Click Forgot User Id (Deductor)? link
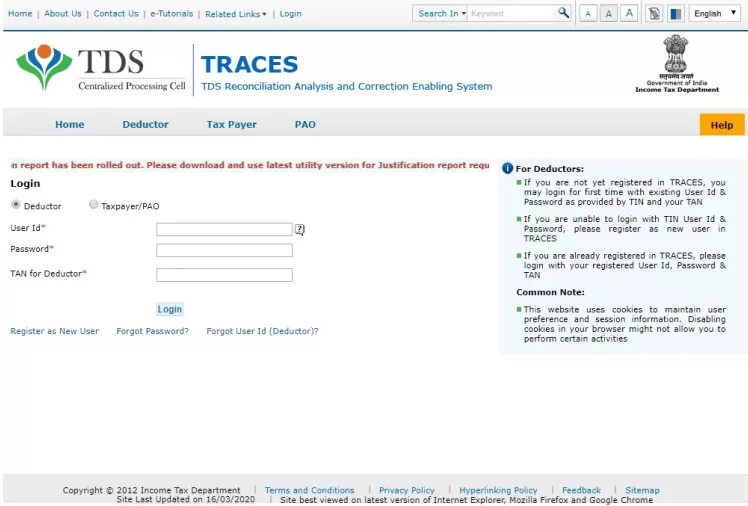The width and height of the screenshot is (748, 506). tap(262, 331)
